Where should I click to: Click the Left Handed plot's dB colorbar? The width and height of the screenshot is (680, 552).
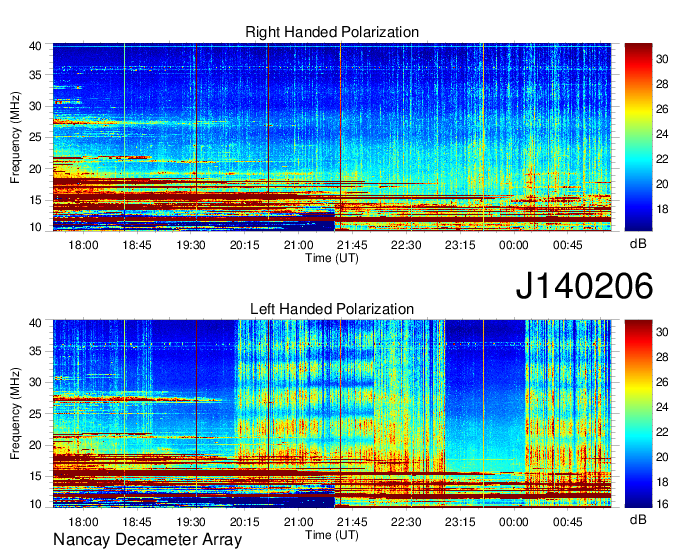coord(638,414)
